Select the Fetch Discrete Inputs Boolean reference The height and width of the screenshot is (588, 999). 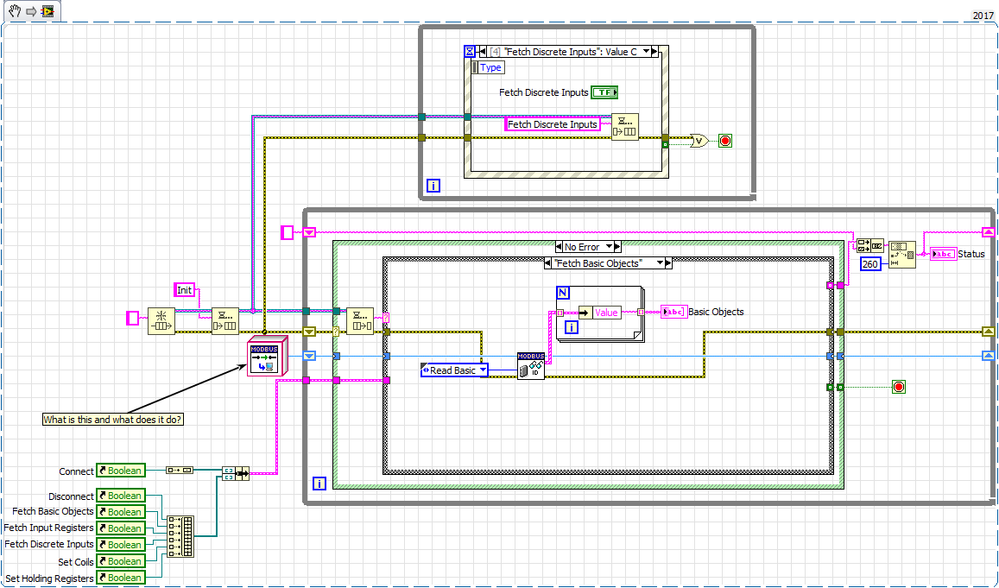click(121, 545)
